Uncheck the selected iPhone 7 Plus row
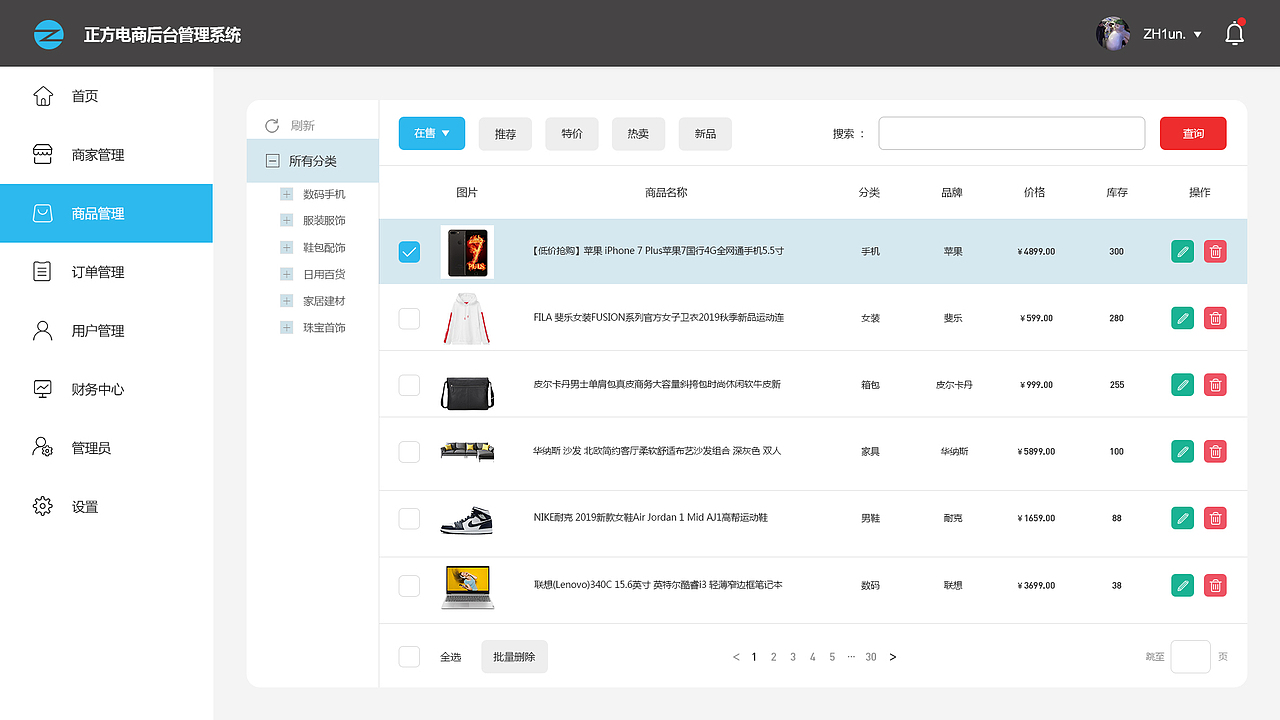1280x720 pixels. 409,252
